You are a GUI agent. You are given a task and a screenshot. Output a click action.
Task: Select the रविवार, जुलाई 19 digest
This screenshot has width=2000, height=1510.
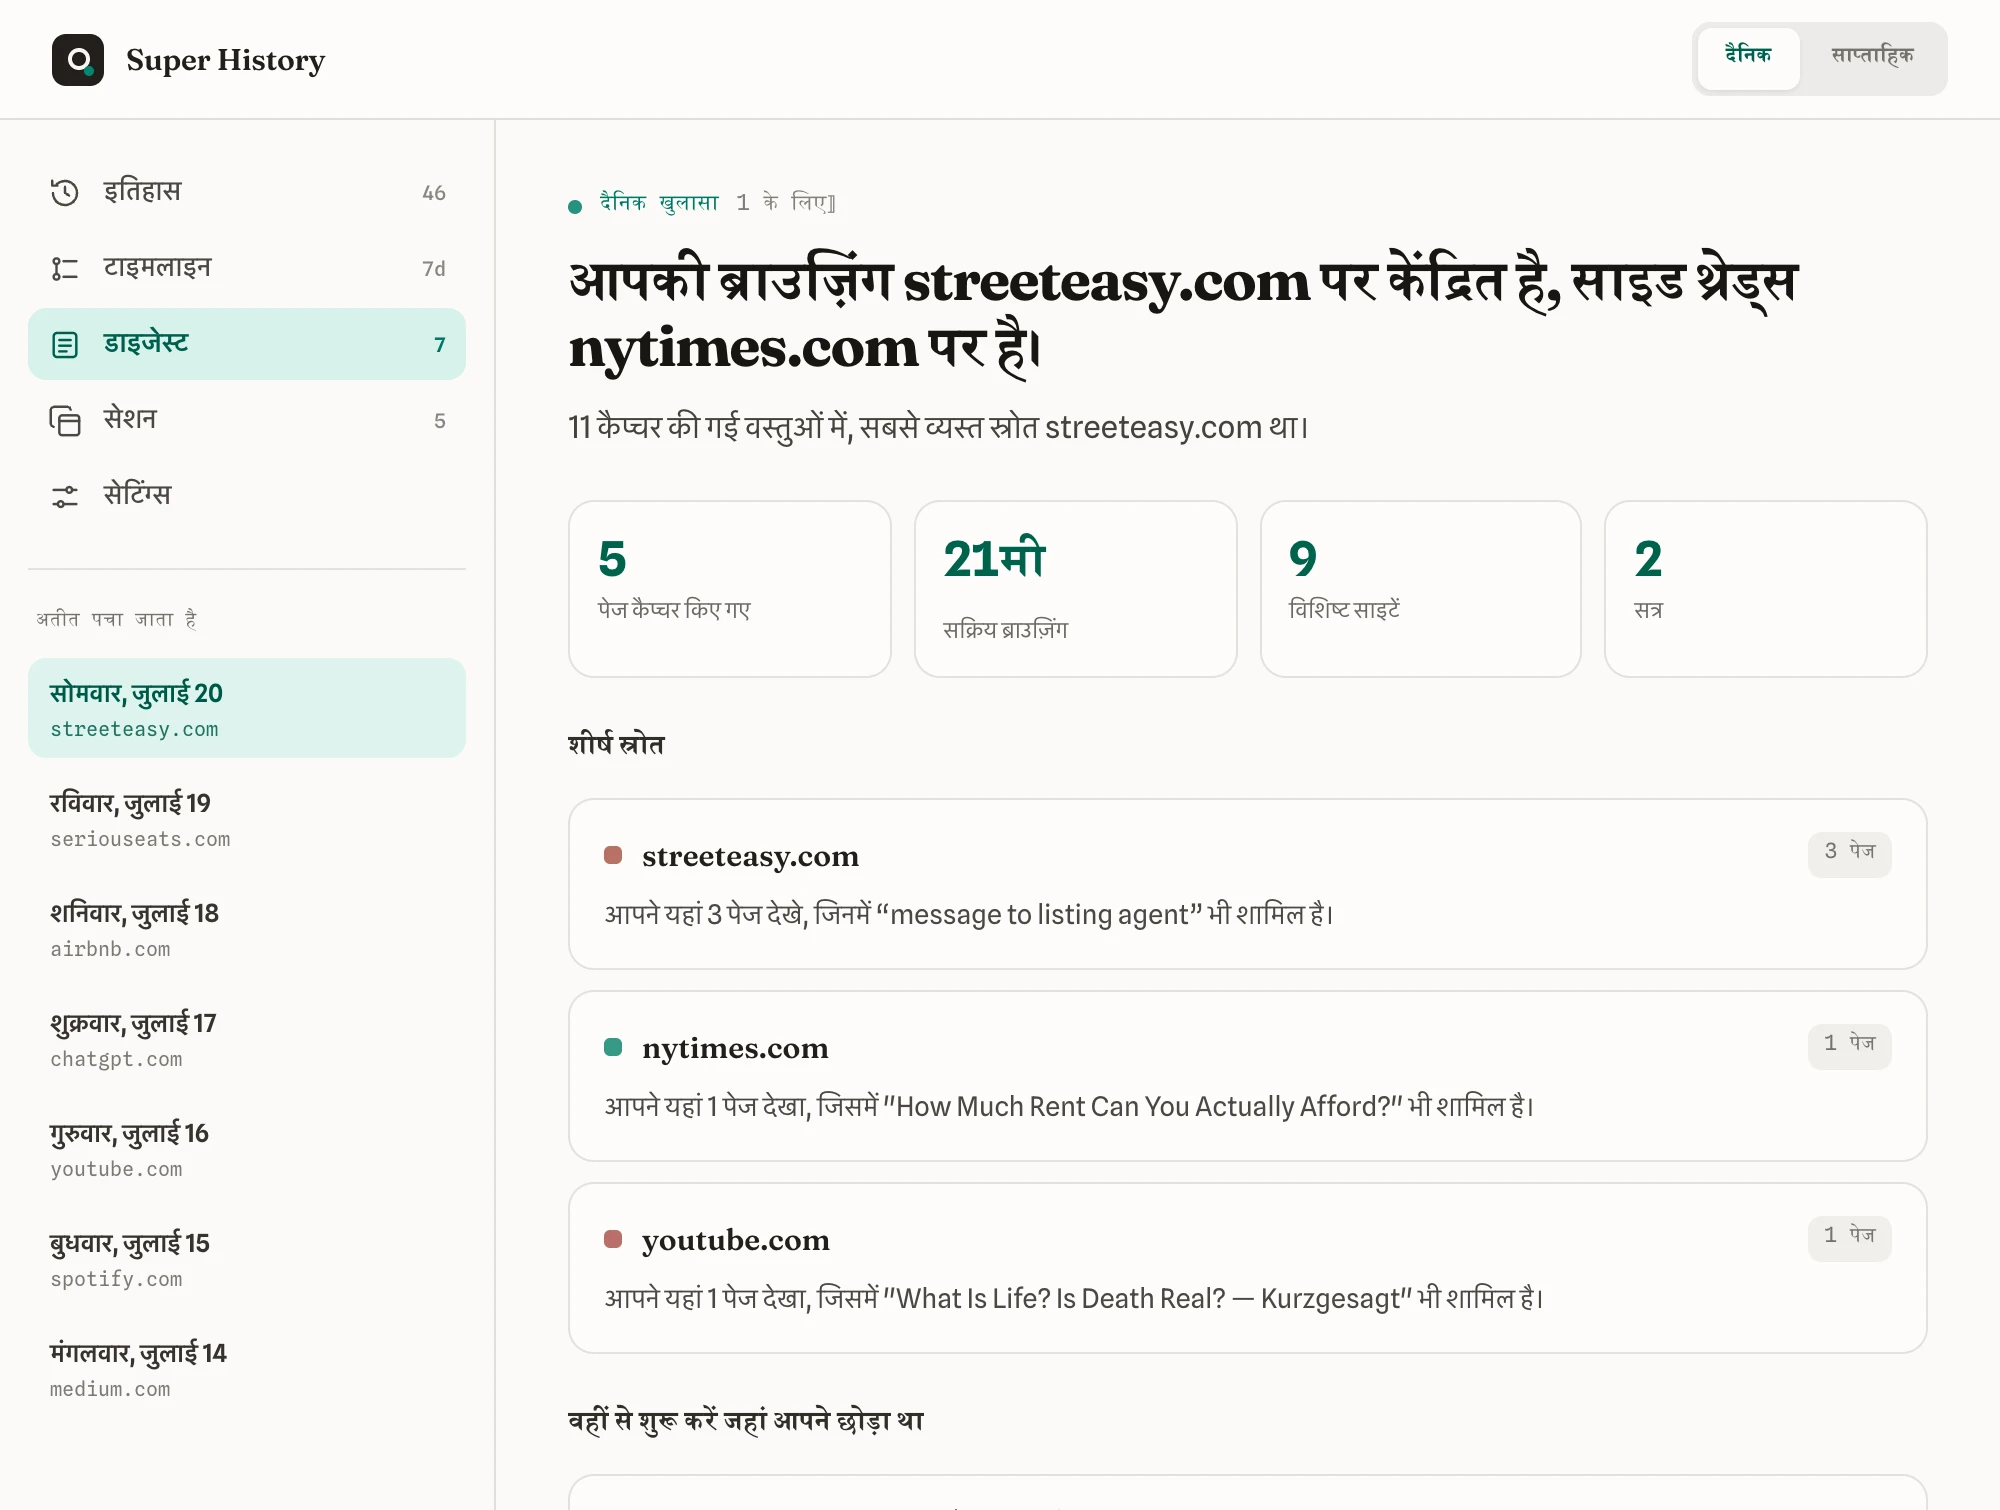[247, 818]
